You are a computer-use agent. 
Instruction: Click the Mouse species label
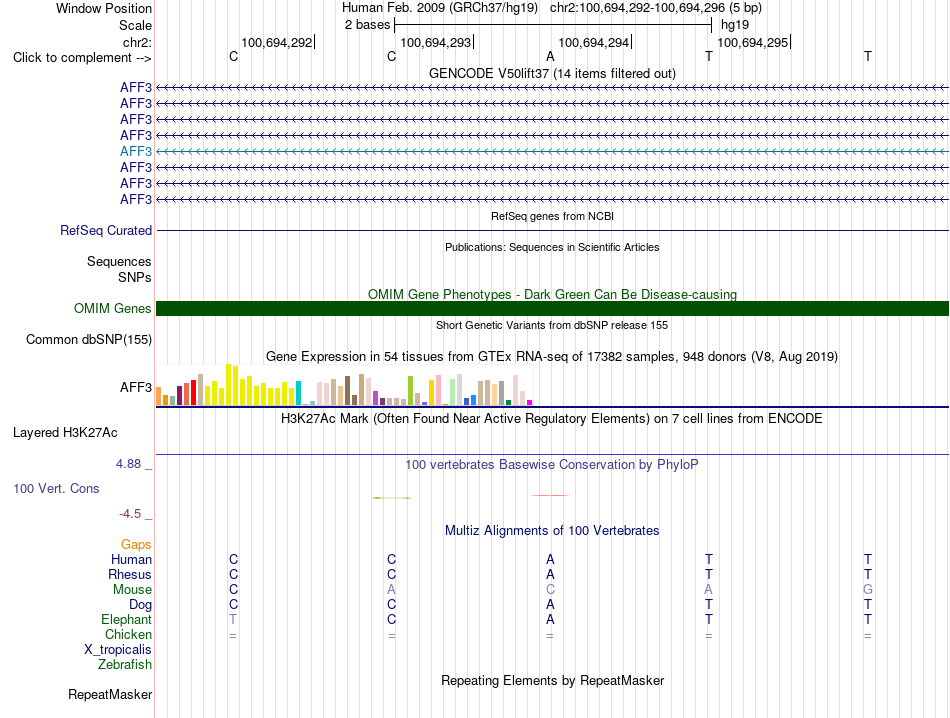pos(132,590)
